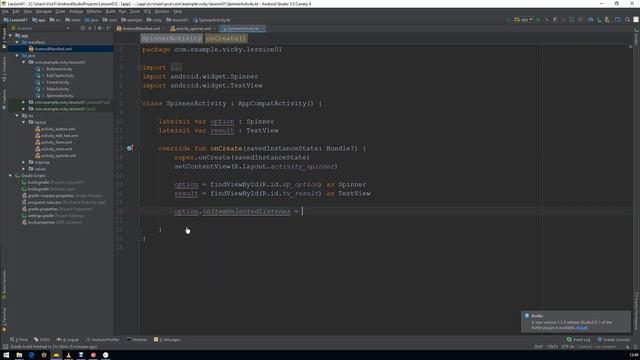Click the lateinit var result declaration line
640x360 pixels.
(218, 131)
